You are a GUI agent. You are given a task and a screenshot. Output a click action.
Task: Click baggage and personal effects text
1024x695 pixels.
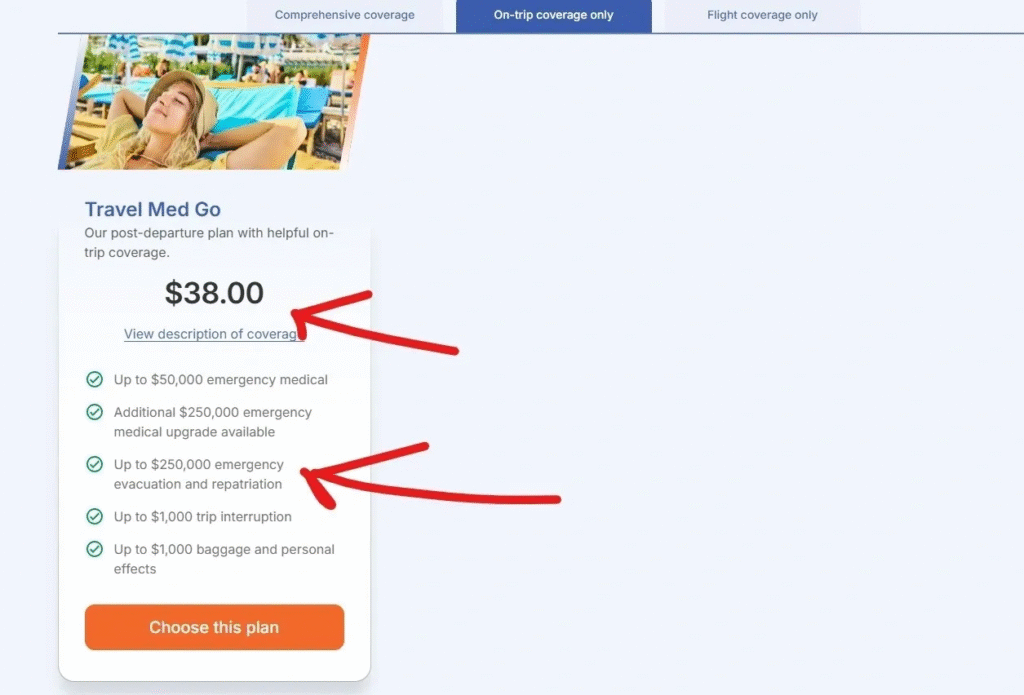pyautogui.click(x=224, y=559)
